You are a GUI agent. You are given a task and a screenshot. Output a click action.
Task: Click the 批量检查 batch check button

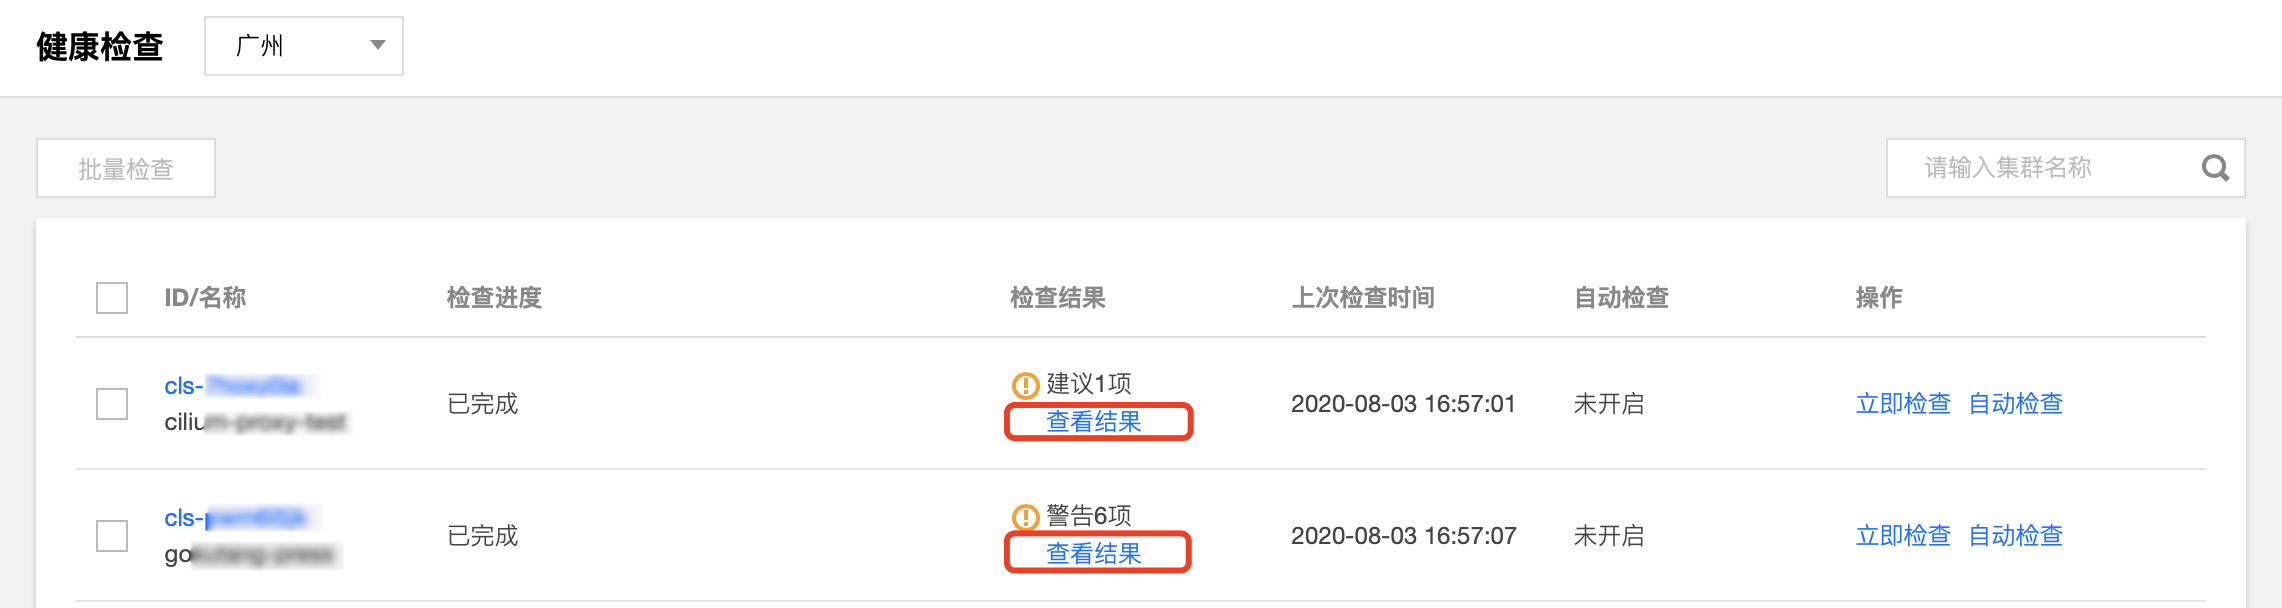point(126,168)
